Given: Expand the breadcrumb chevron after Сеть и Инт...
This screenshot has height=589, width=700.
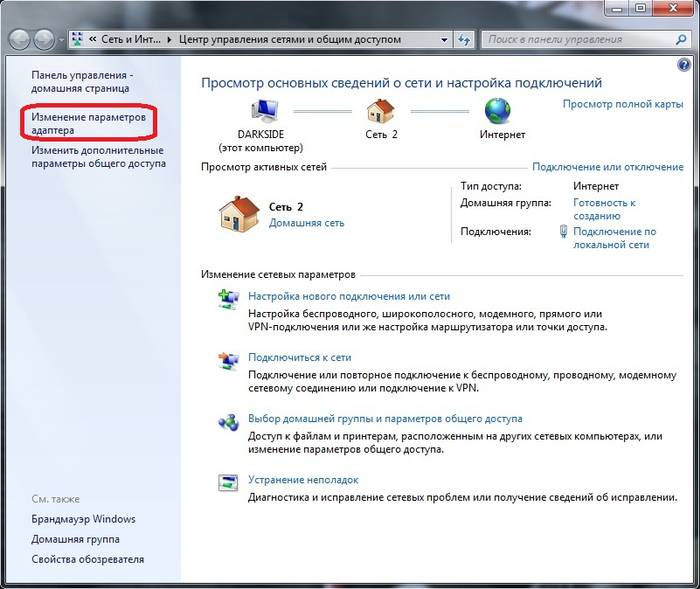Looking at the screenshot, I should (x=169, y=40).
